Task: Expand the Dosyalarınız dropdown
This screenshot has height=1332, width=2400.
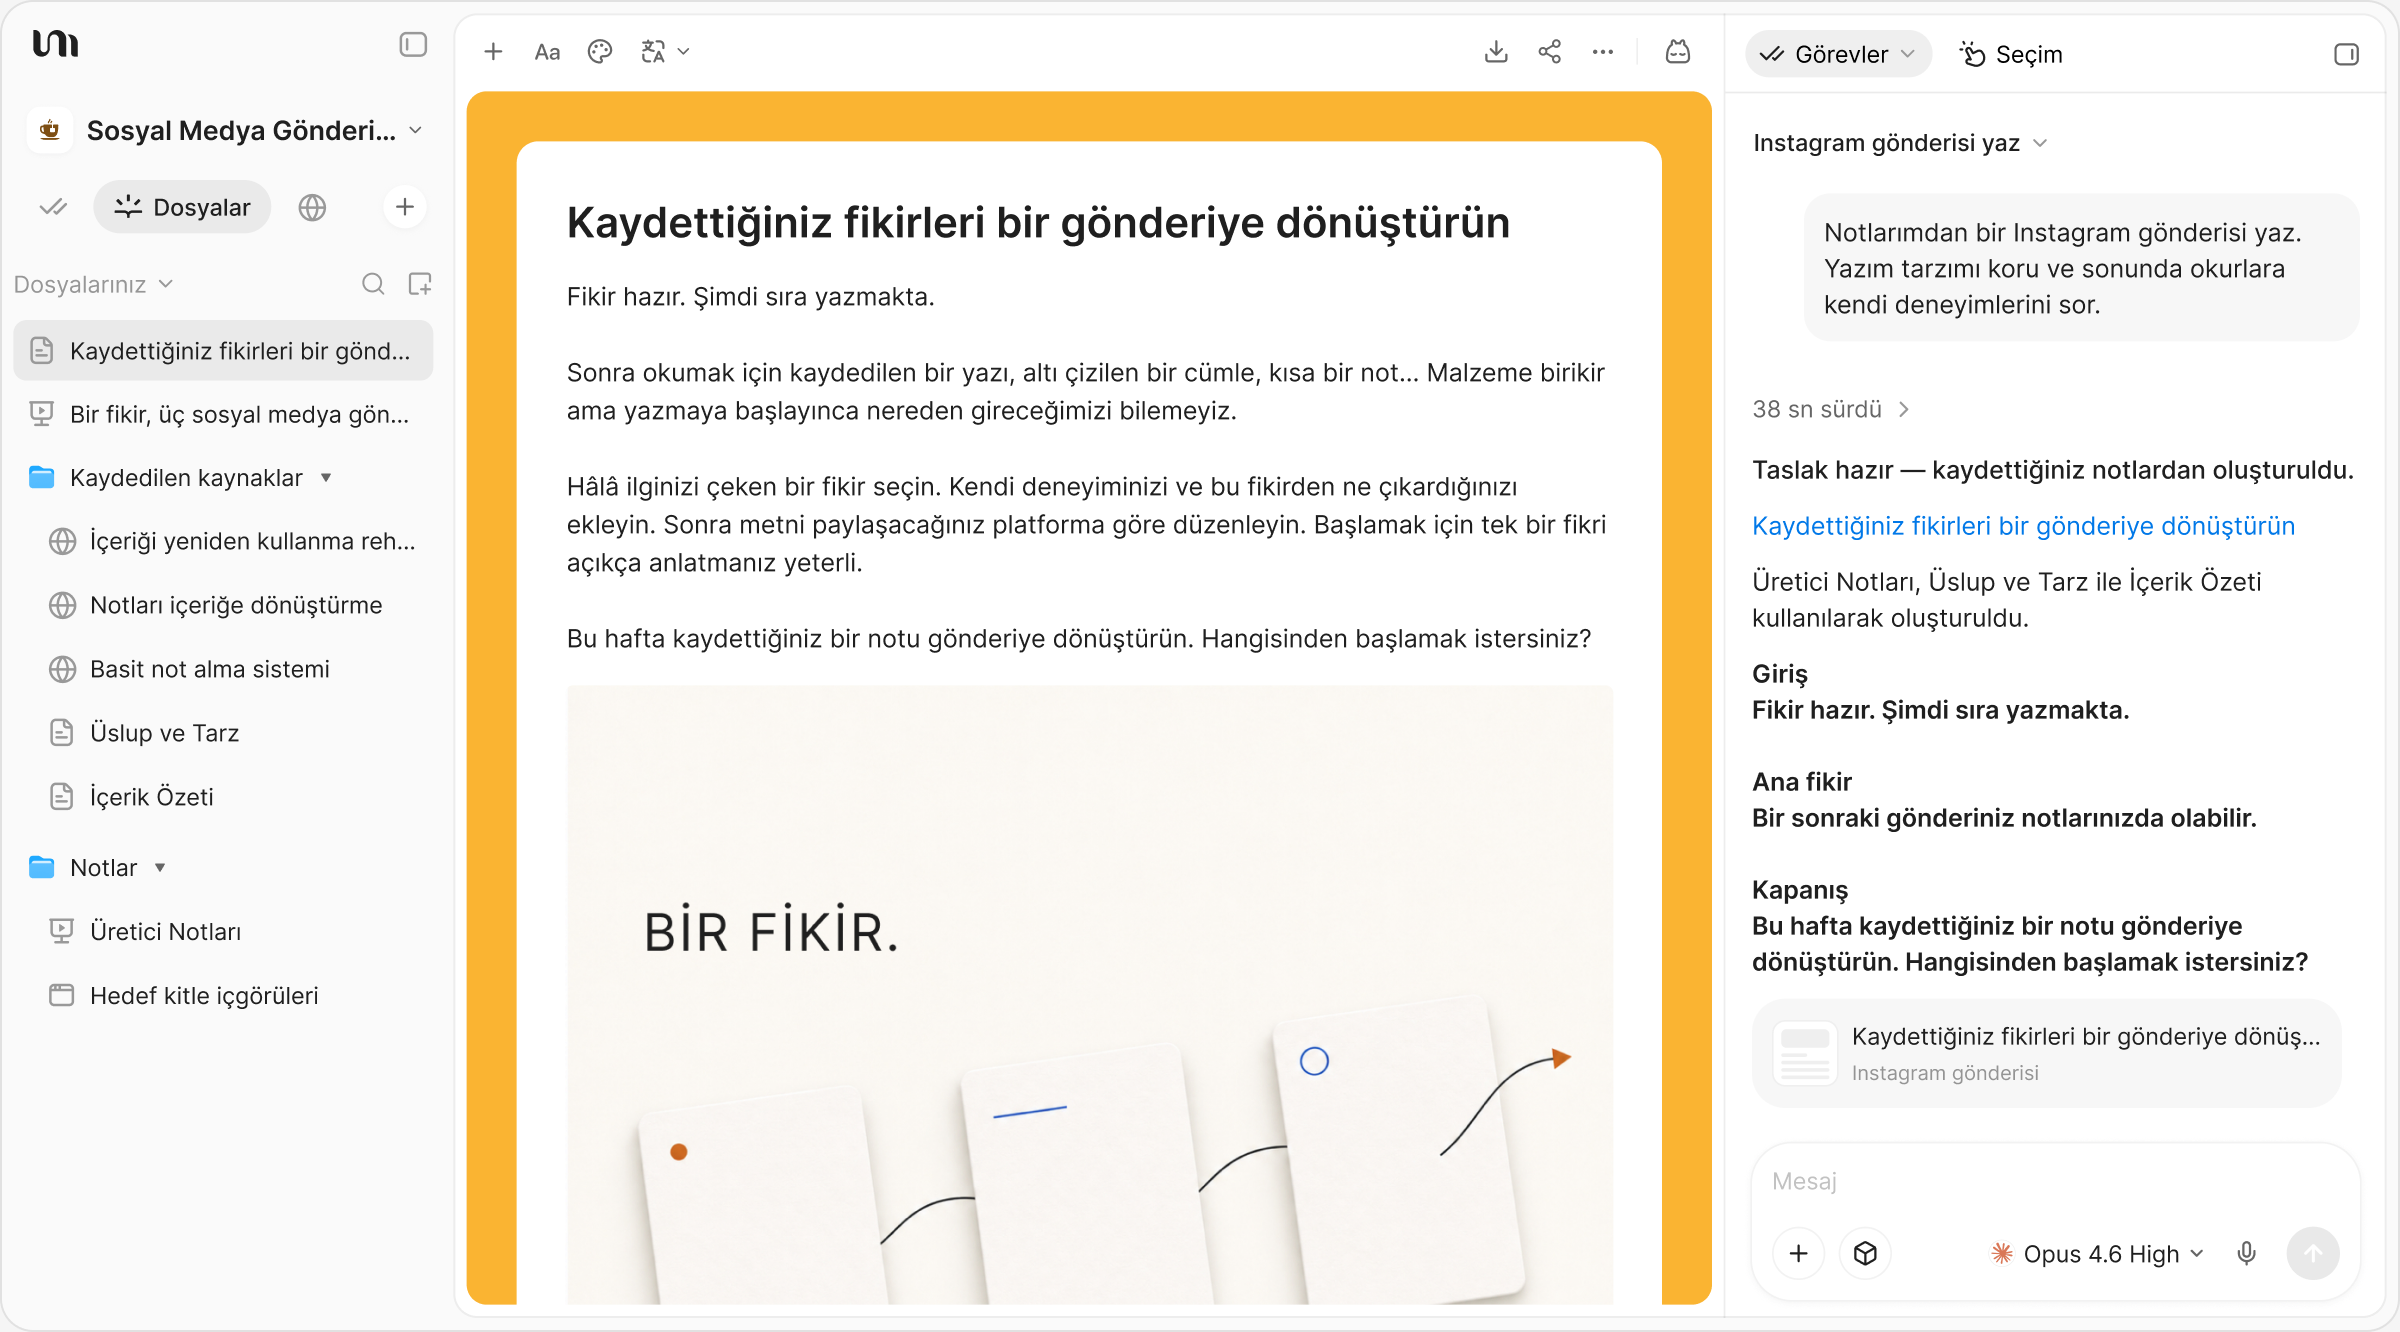Action: click(94, 284)
